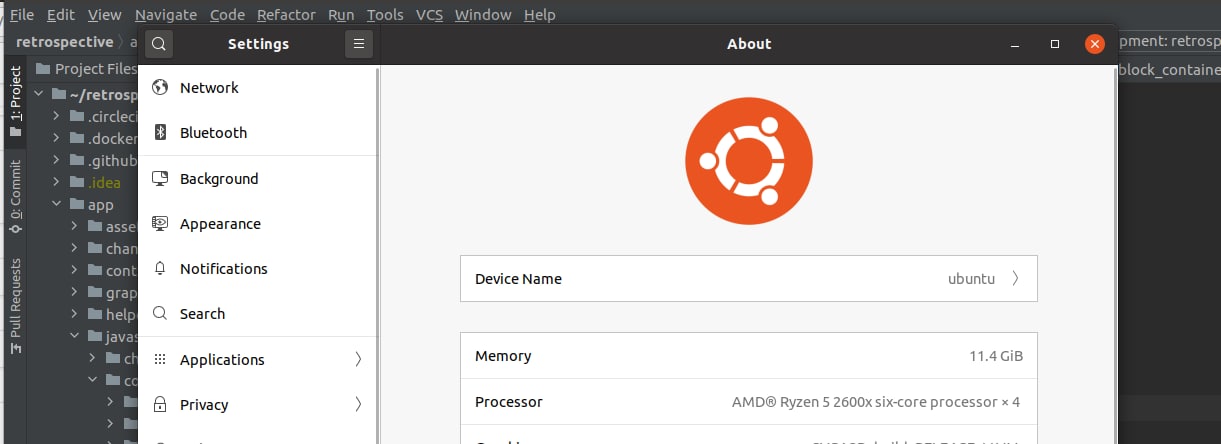Viewport: 1221px width, 444px height.
Task: Open the Settings hamburger menu button
Action: coord(358,44)
